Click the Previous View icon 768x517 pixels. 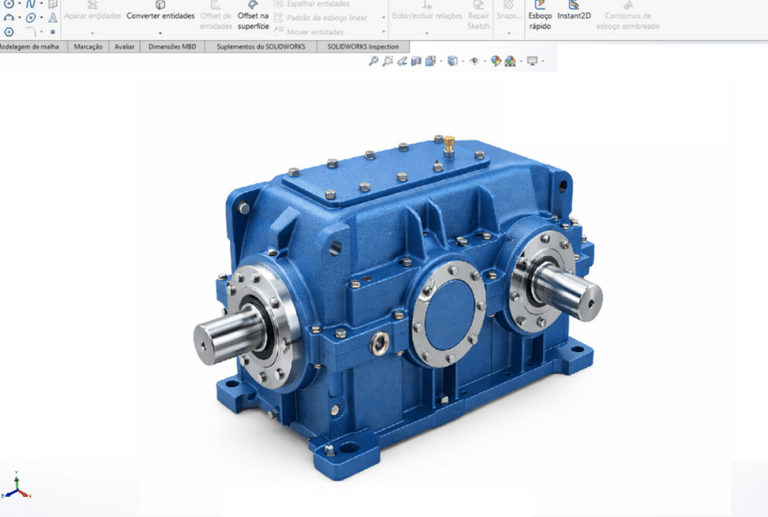(402, 61)
